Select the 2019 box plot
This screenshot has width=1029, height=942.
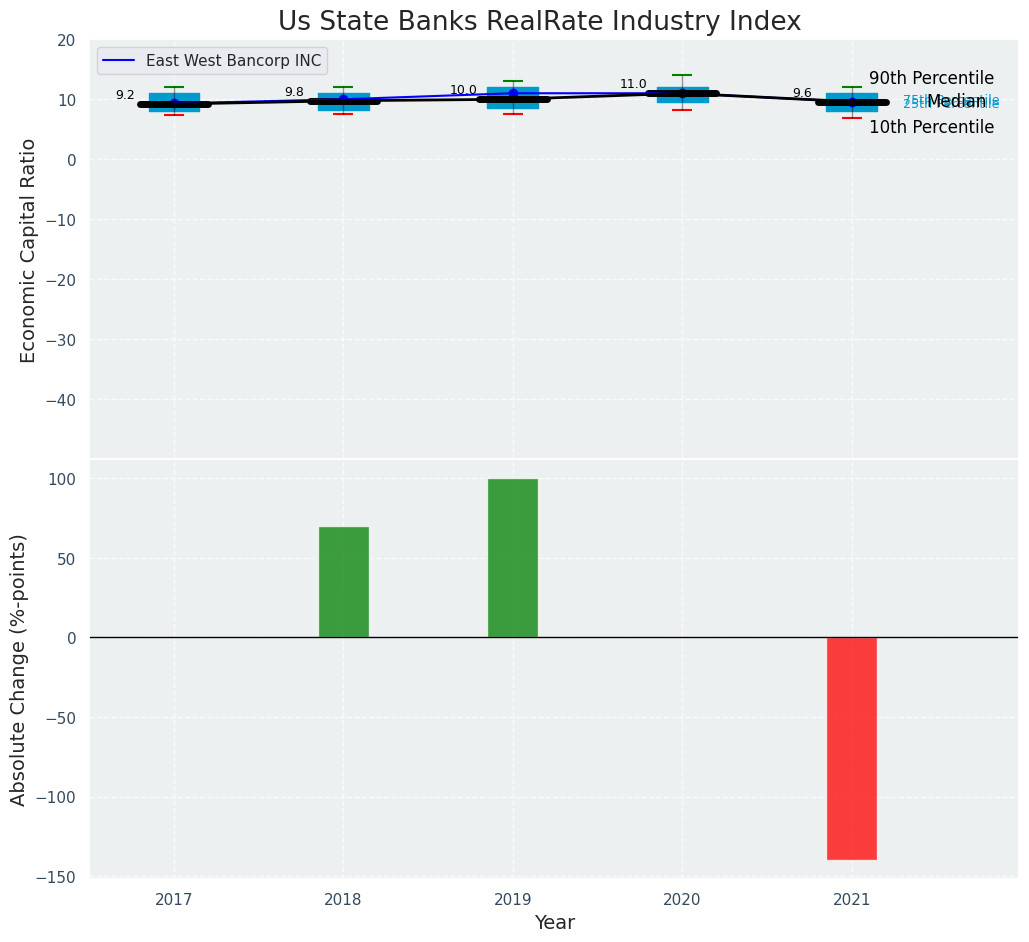coord(513,98)
